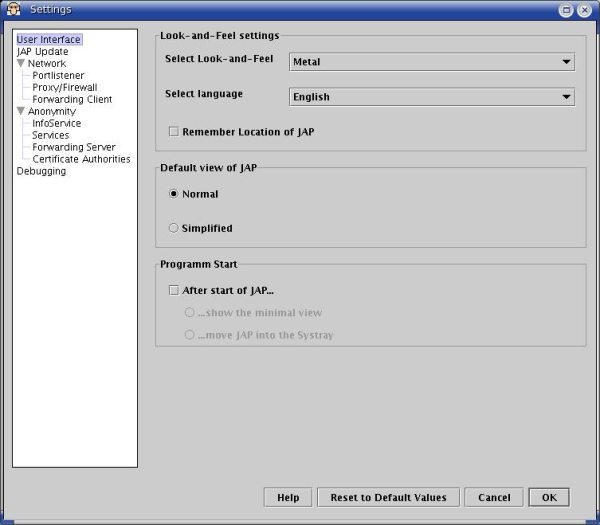Viewport: 600px width, 525px height.
Task: Select Forwarding Client in tree
Action: (x=72, y=100)
